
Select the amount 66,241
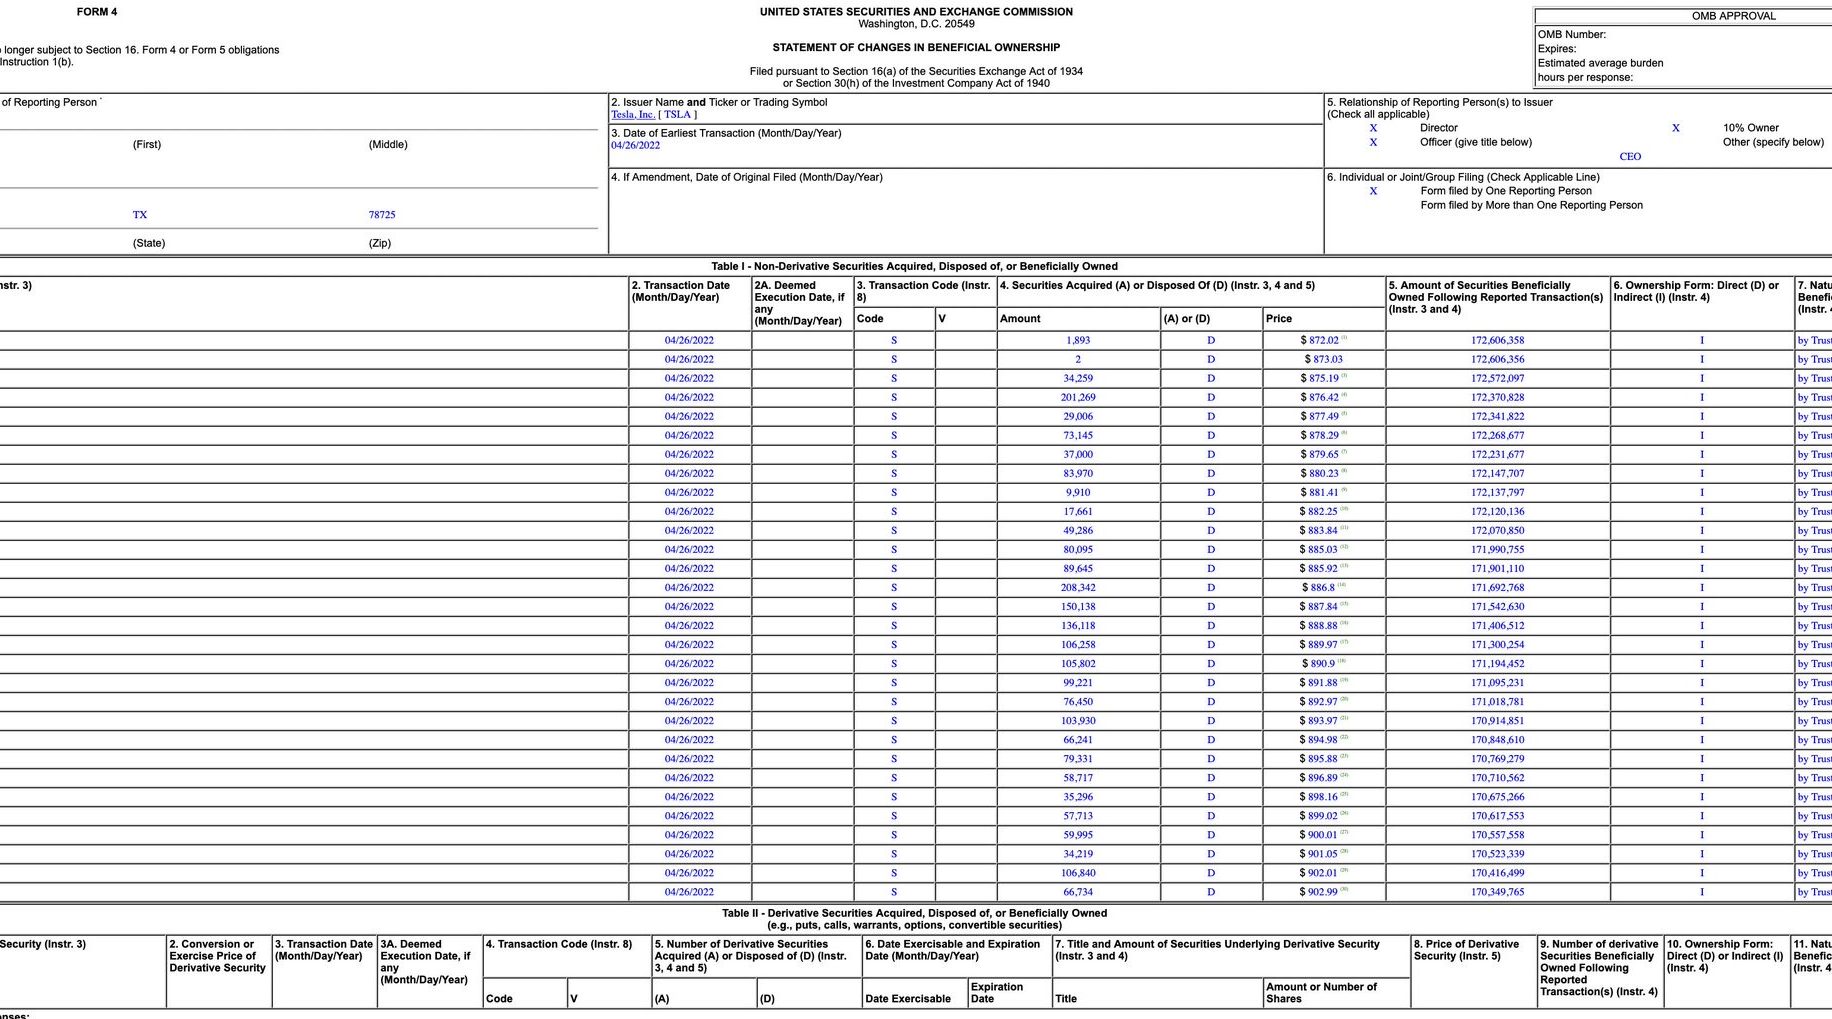coord(1078,740)
